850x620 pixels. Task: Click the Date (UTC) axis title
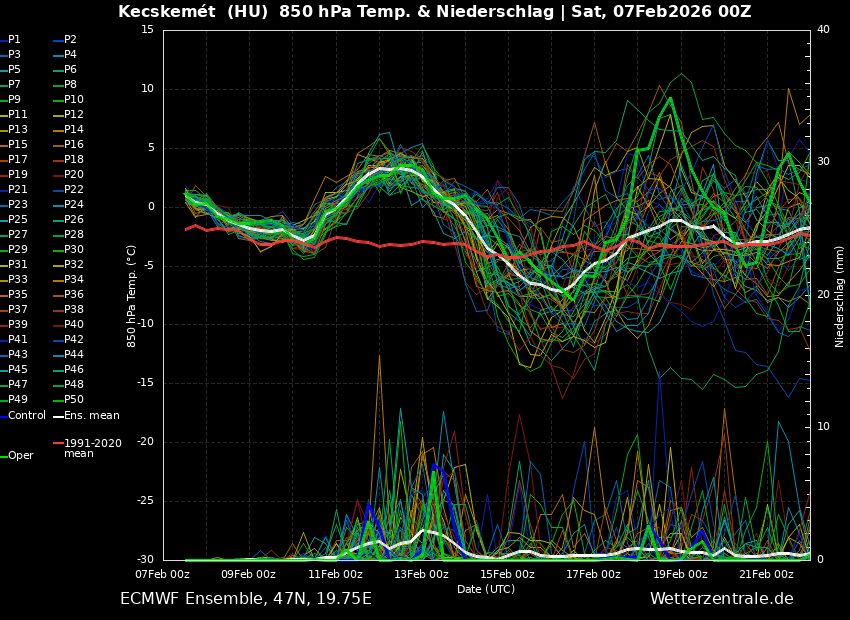[x=486, y=590]
